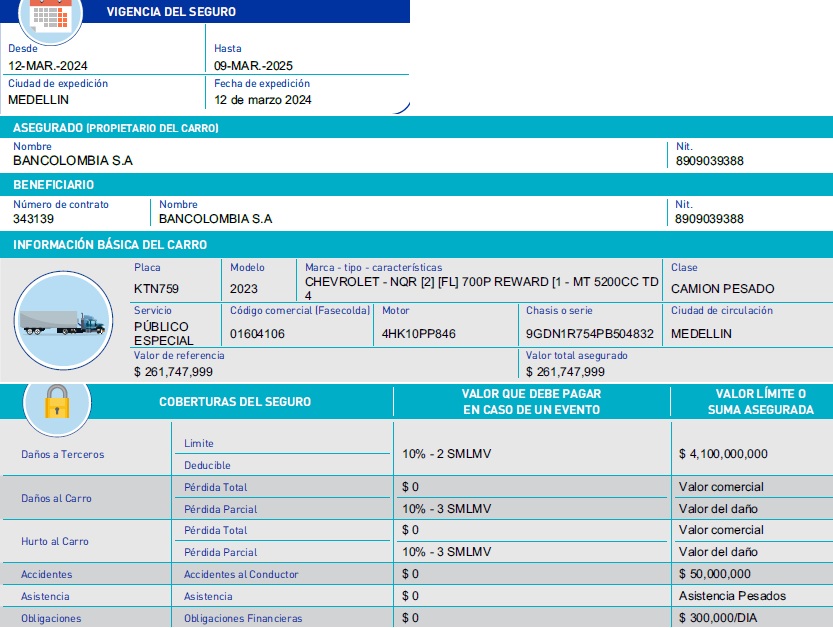Click the Hasta date 09-MAR.-2025
Screen dimensions: 833x628
pyautogui.click(x=253, y=66)
